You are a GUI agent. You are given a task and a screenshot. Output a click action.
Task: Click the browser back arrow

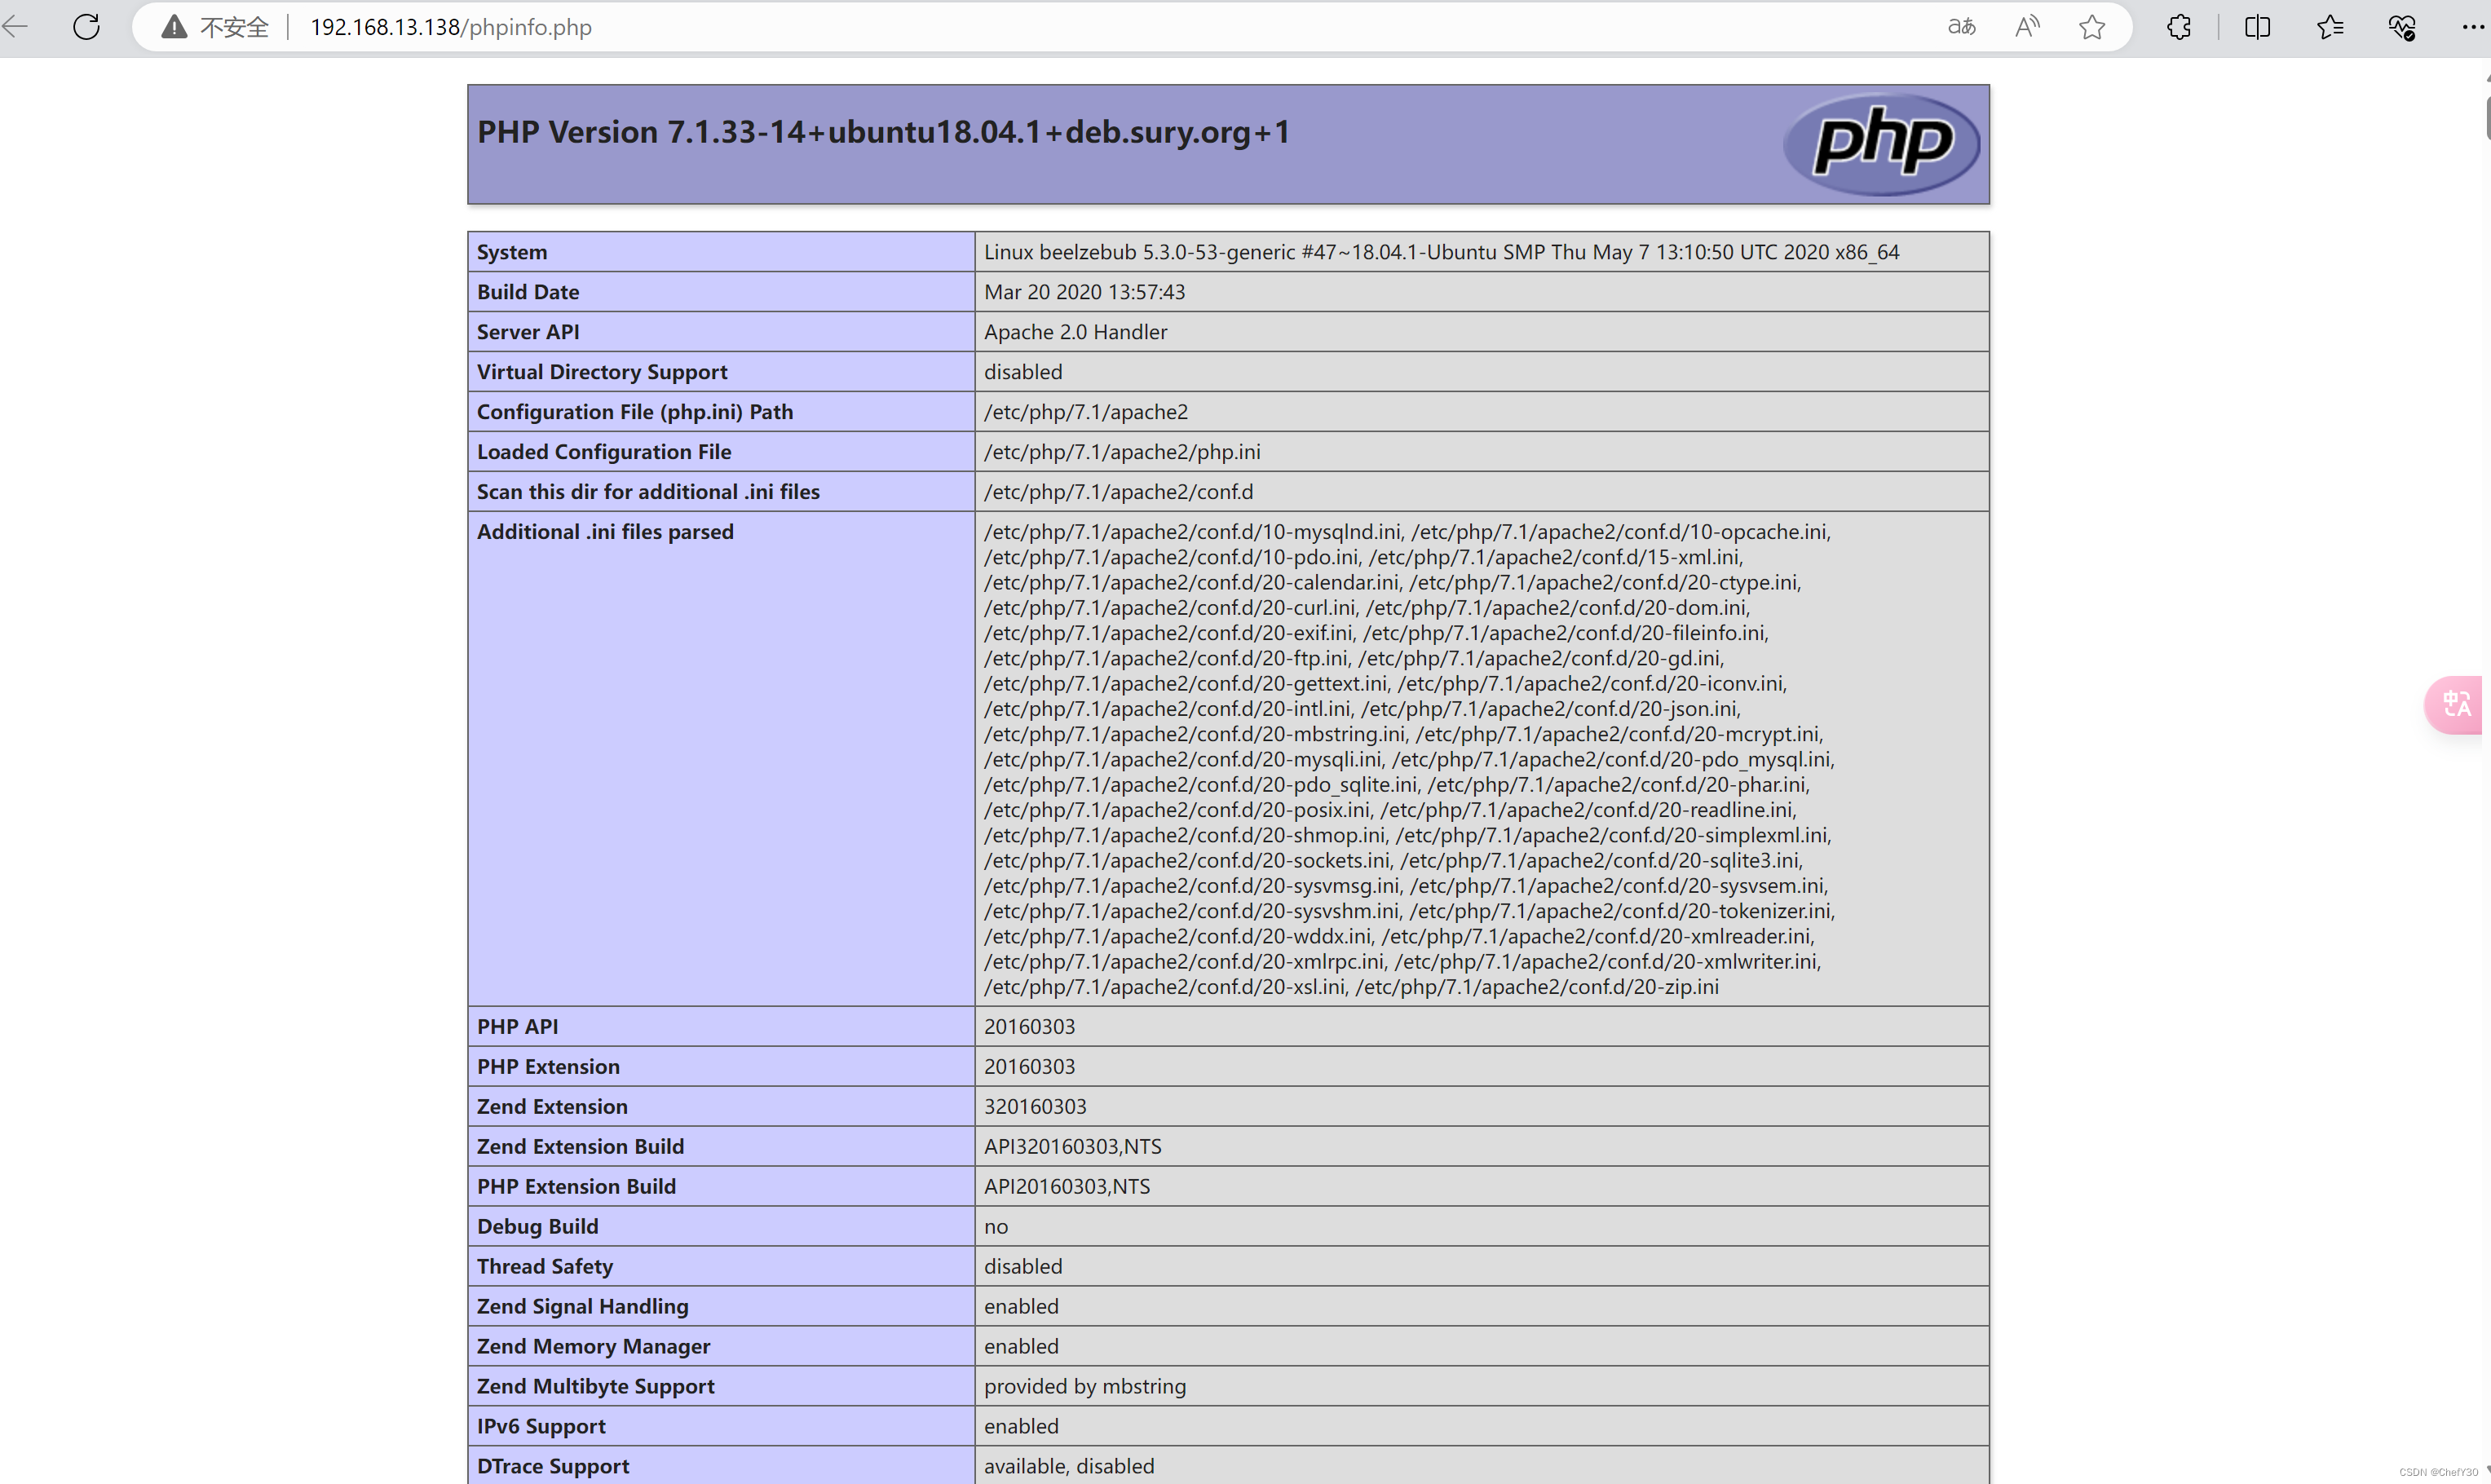coord(15,27)
